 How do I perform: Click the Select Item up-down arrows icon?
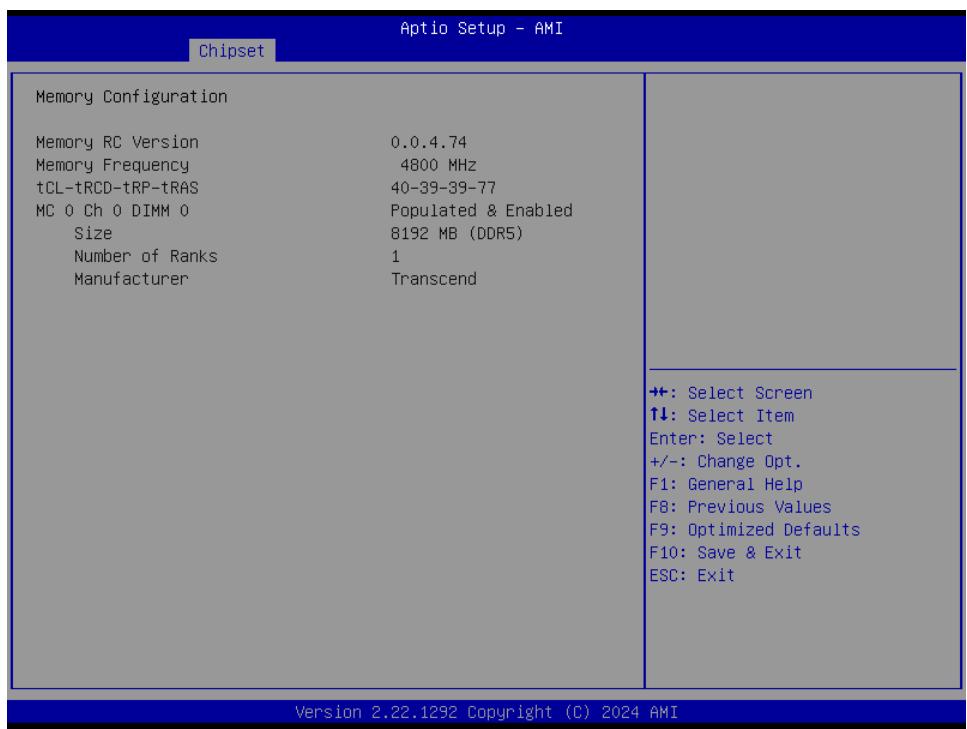pos(660,414)
